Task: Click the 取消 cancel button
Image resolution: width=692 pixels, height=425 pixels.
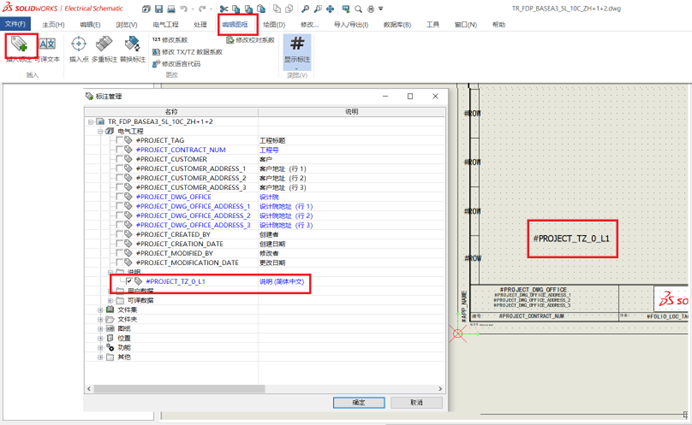Action: (417, 402)
